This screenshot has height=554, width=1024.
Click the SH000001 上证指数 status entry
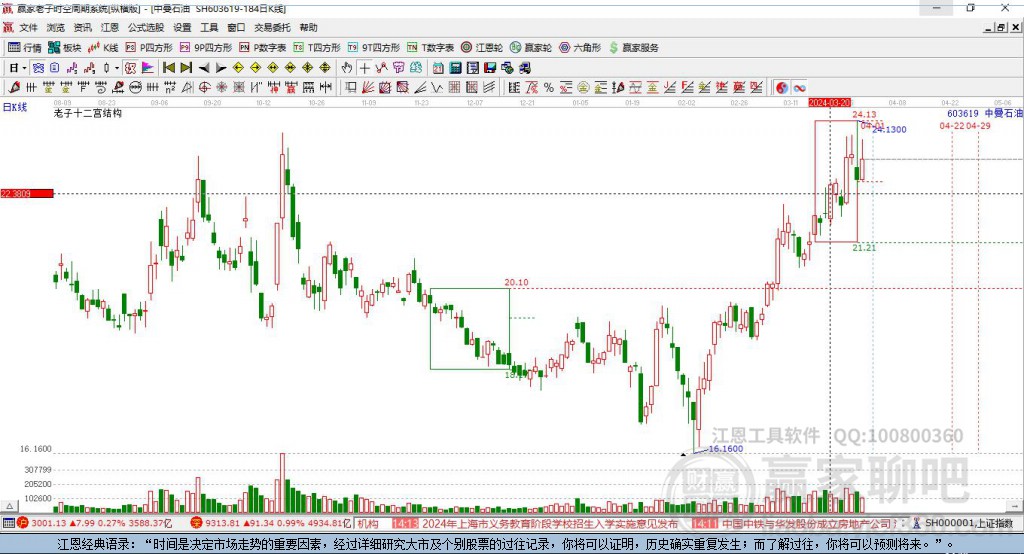[x=969, y=523]
